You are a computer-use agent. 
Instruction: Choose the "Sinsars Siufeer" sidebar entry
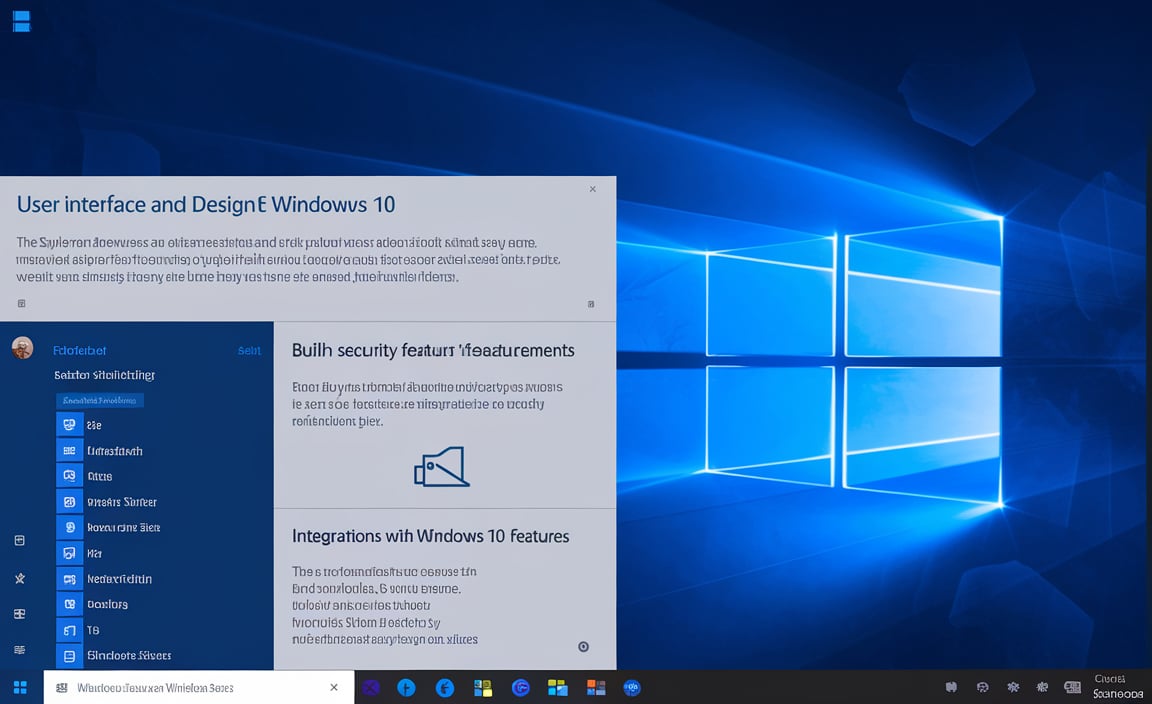121,502
